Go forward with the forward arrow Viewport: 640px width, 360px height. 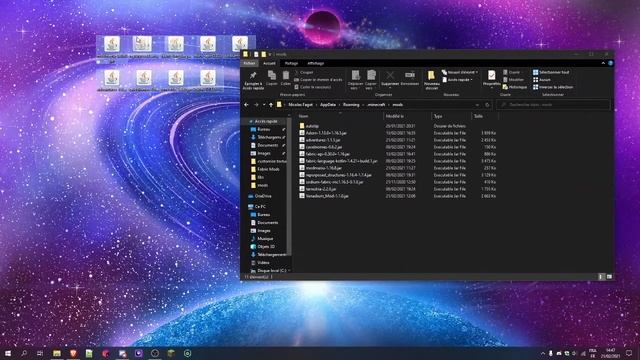point(256,105)
